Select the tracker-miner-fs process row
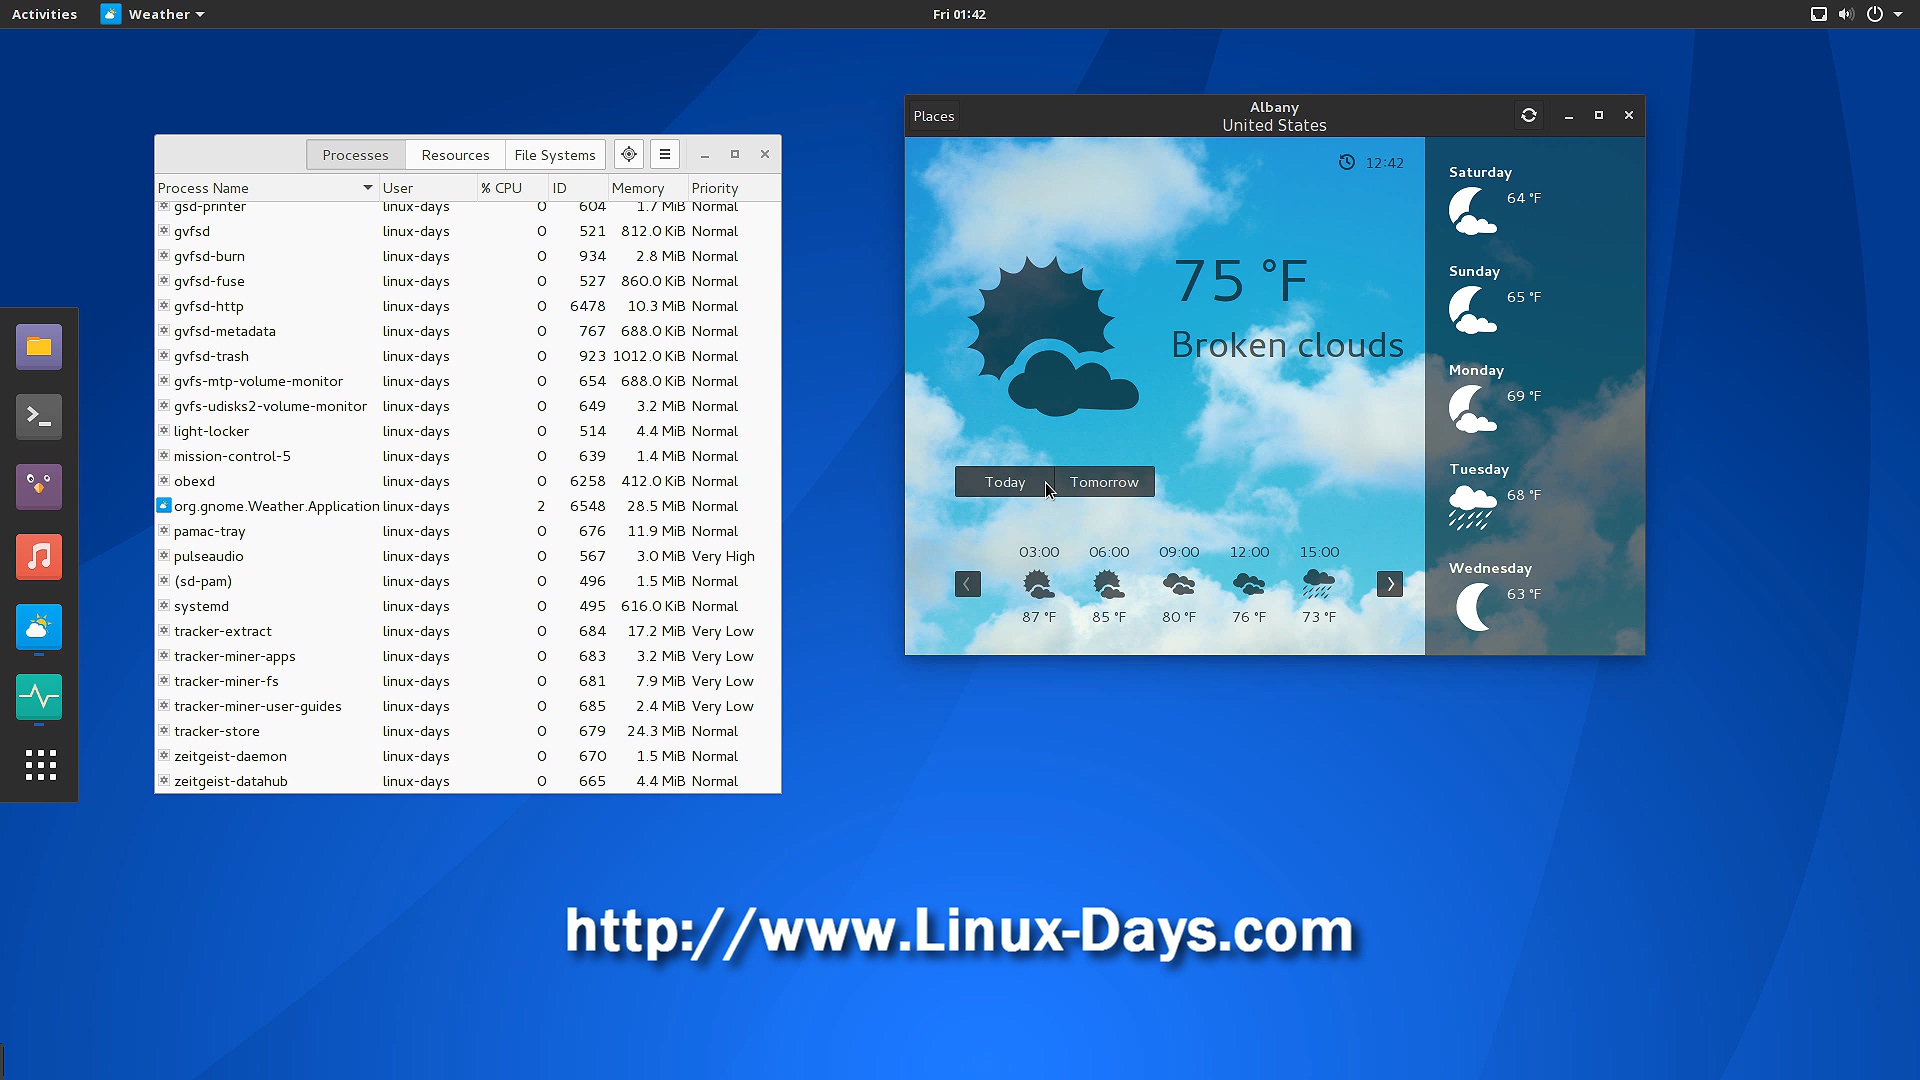This screenshot has height=1080, width=1920. point(467,681)
